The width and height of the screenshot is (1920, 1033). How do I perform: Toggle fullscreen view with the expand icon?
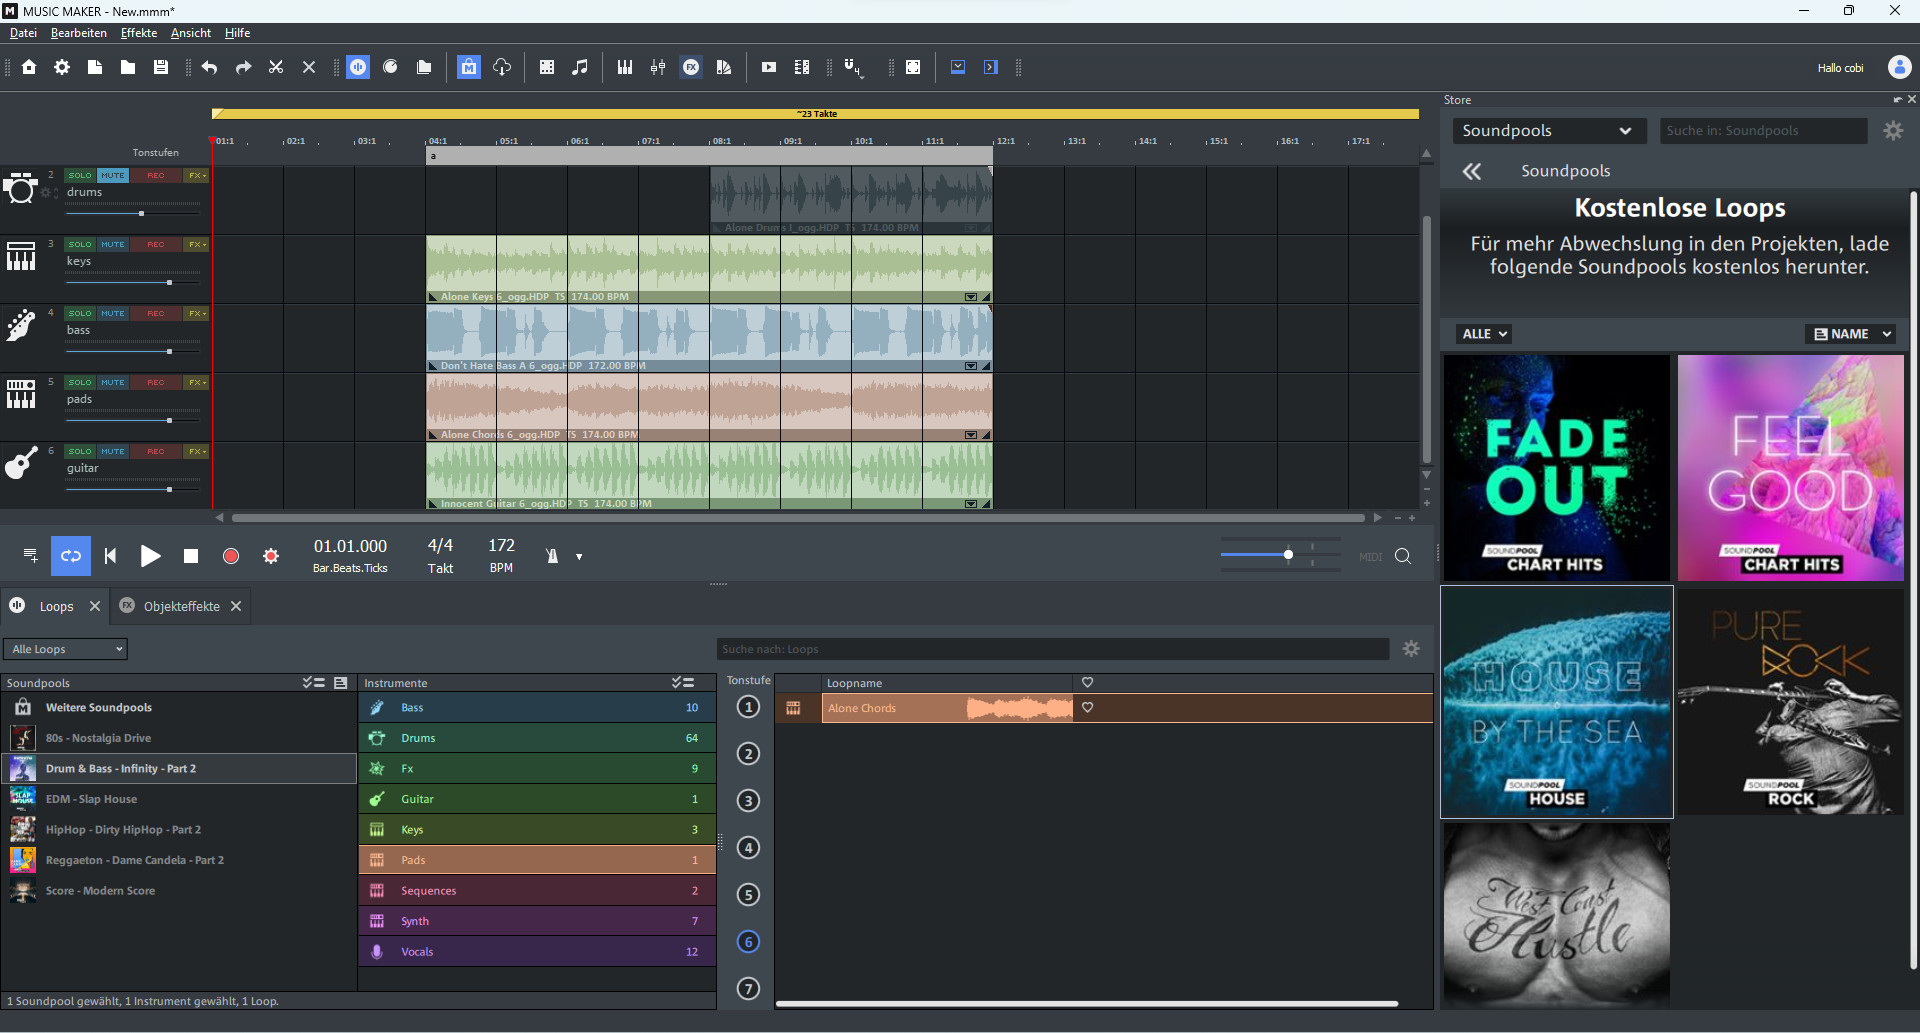coord(913,67)
